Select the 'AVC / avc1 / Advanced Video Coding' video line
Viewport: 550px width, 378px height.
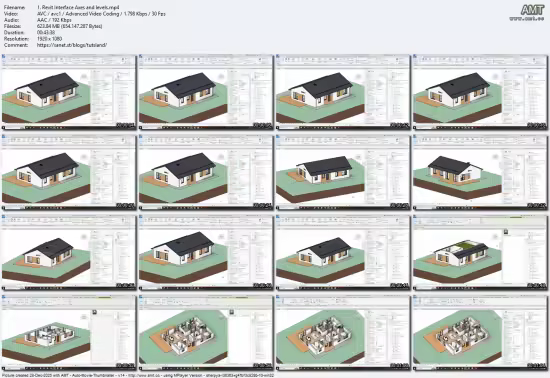click(x=101, y=14)
